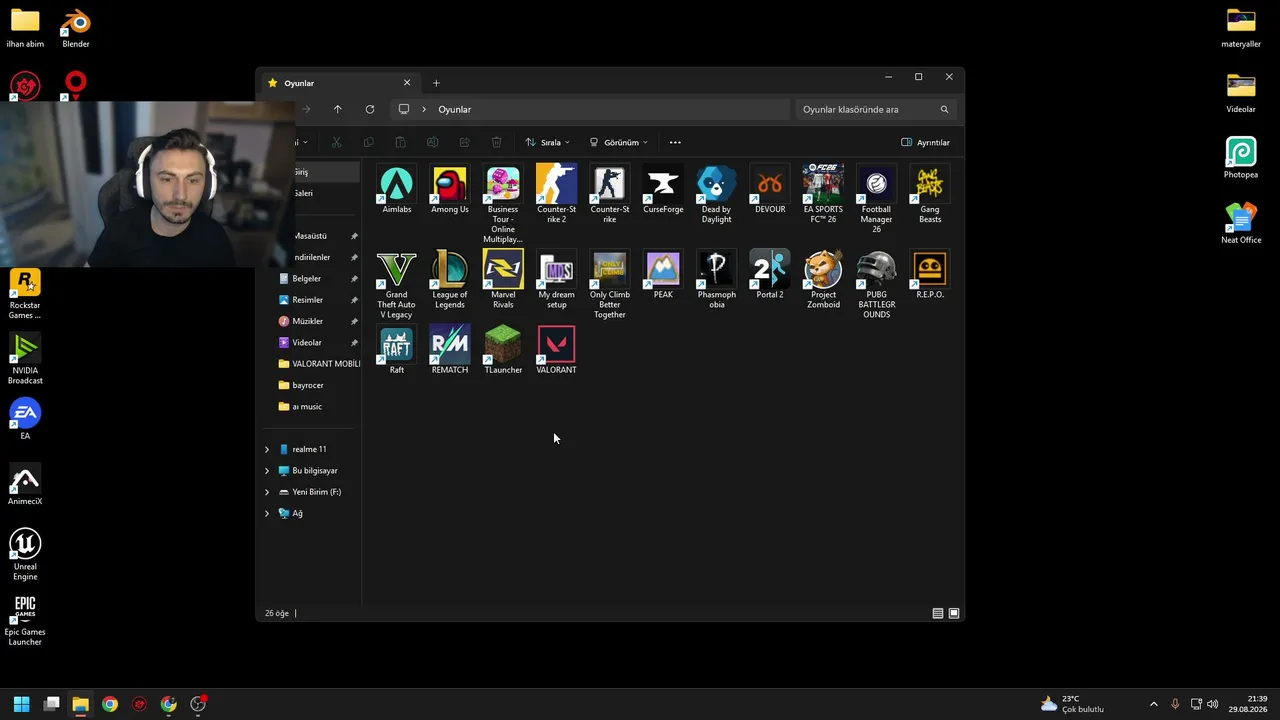Select the CurseForge shortcut

click(x=663, y=190)
